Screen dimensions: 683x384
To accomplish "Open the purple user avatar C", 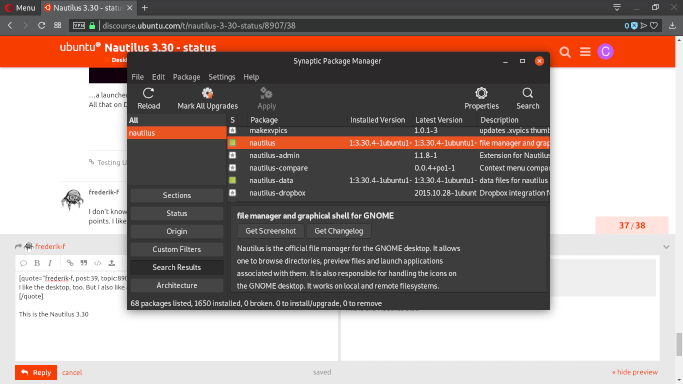I will click(605, 52).
